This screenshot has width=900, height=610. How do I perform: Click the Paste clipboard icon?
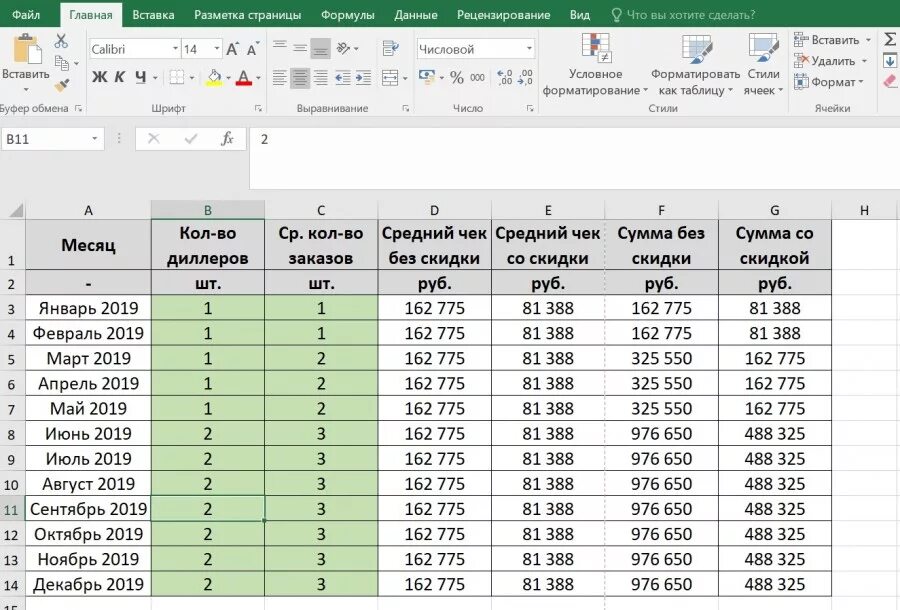click(x=26, y=49)
